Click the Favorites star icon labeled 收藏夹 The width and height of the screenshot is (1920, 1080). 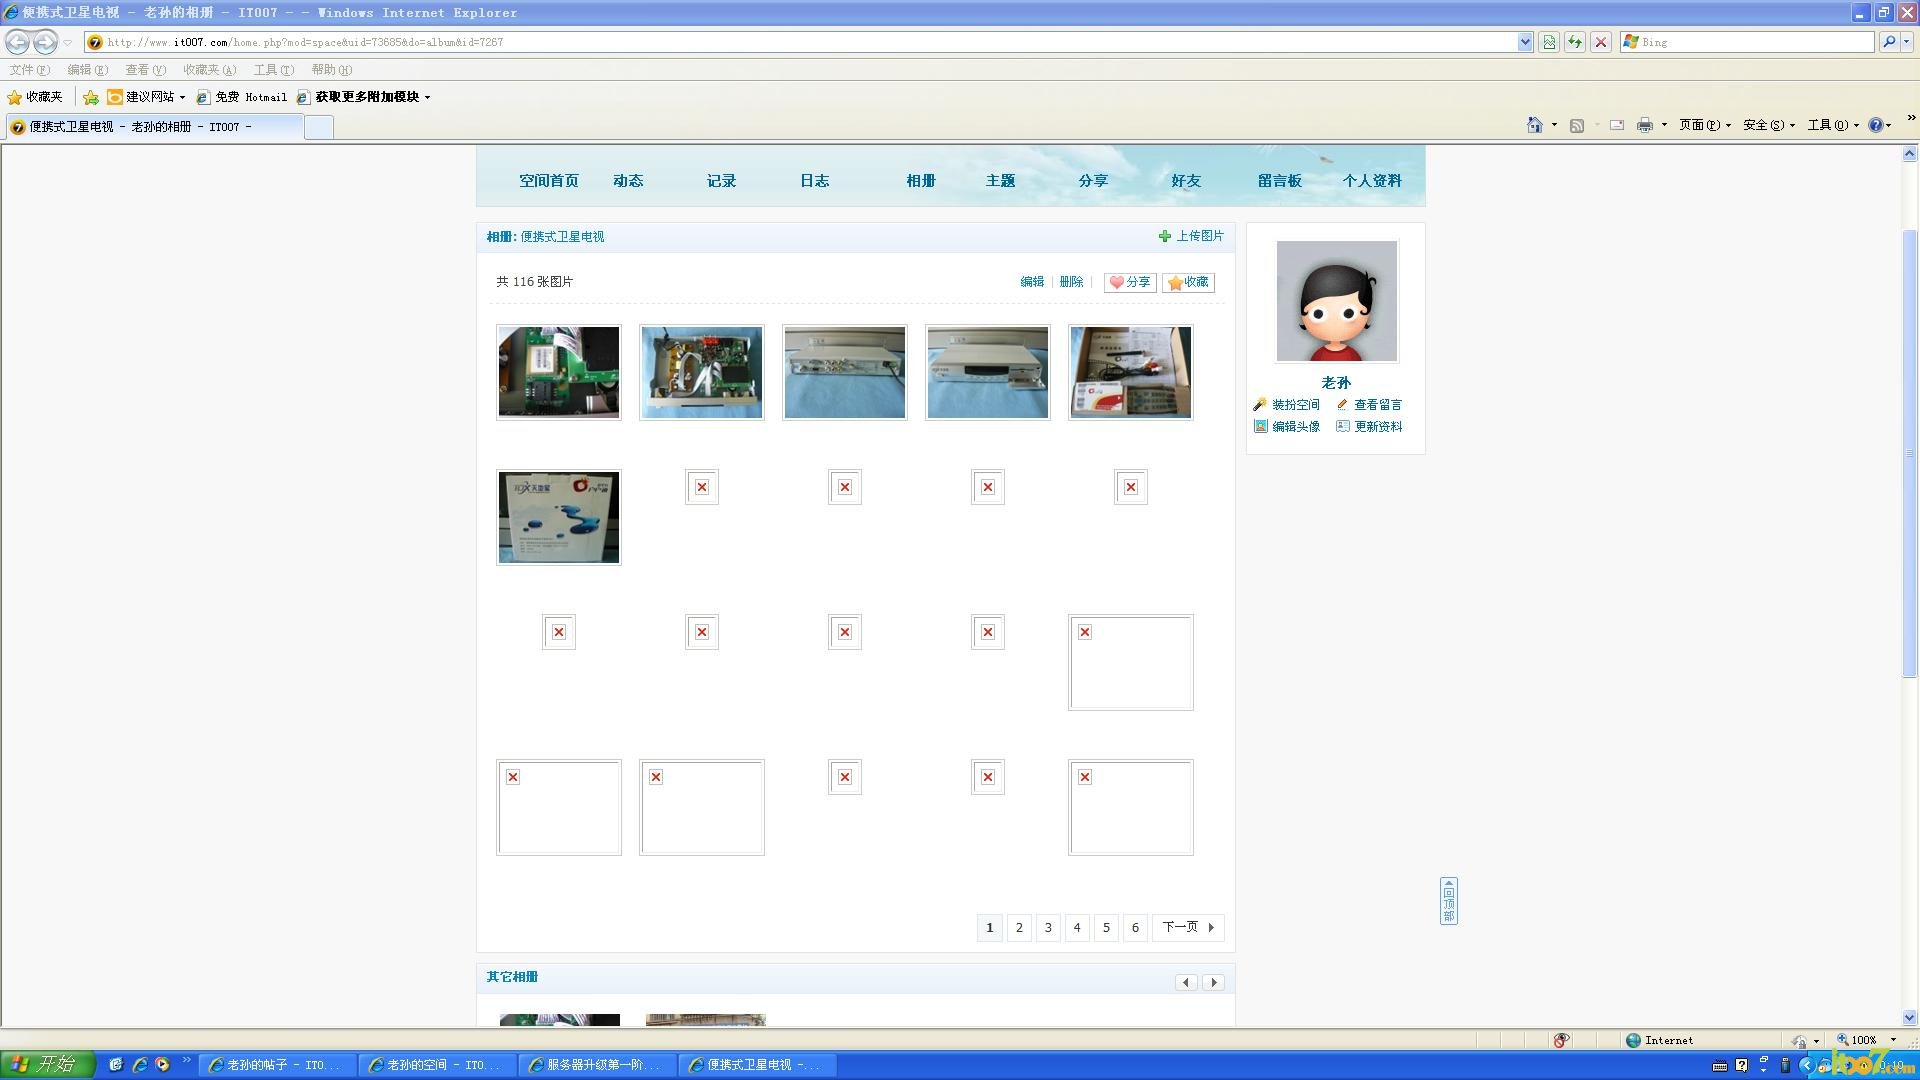coord(35,97)
